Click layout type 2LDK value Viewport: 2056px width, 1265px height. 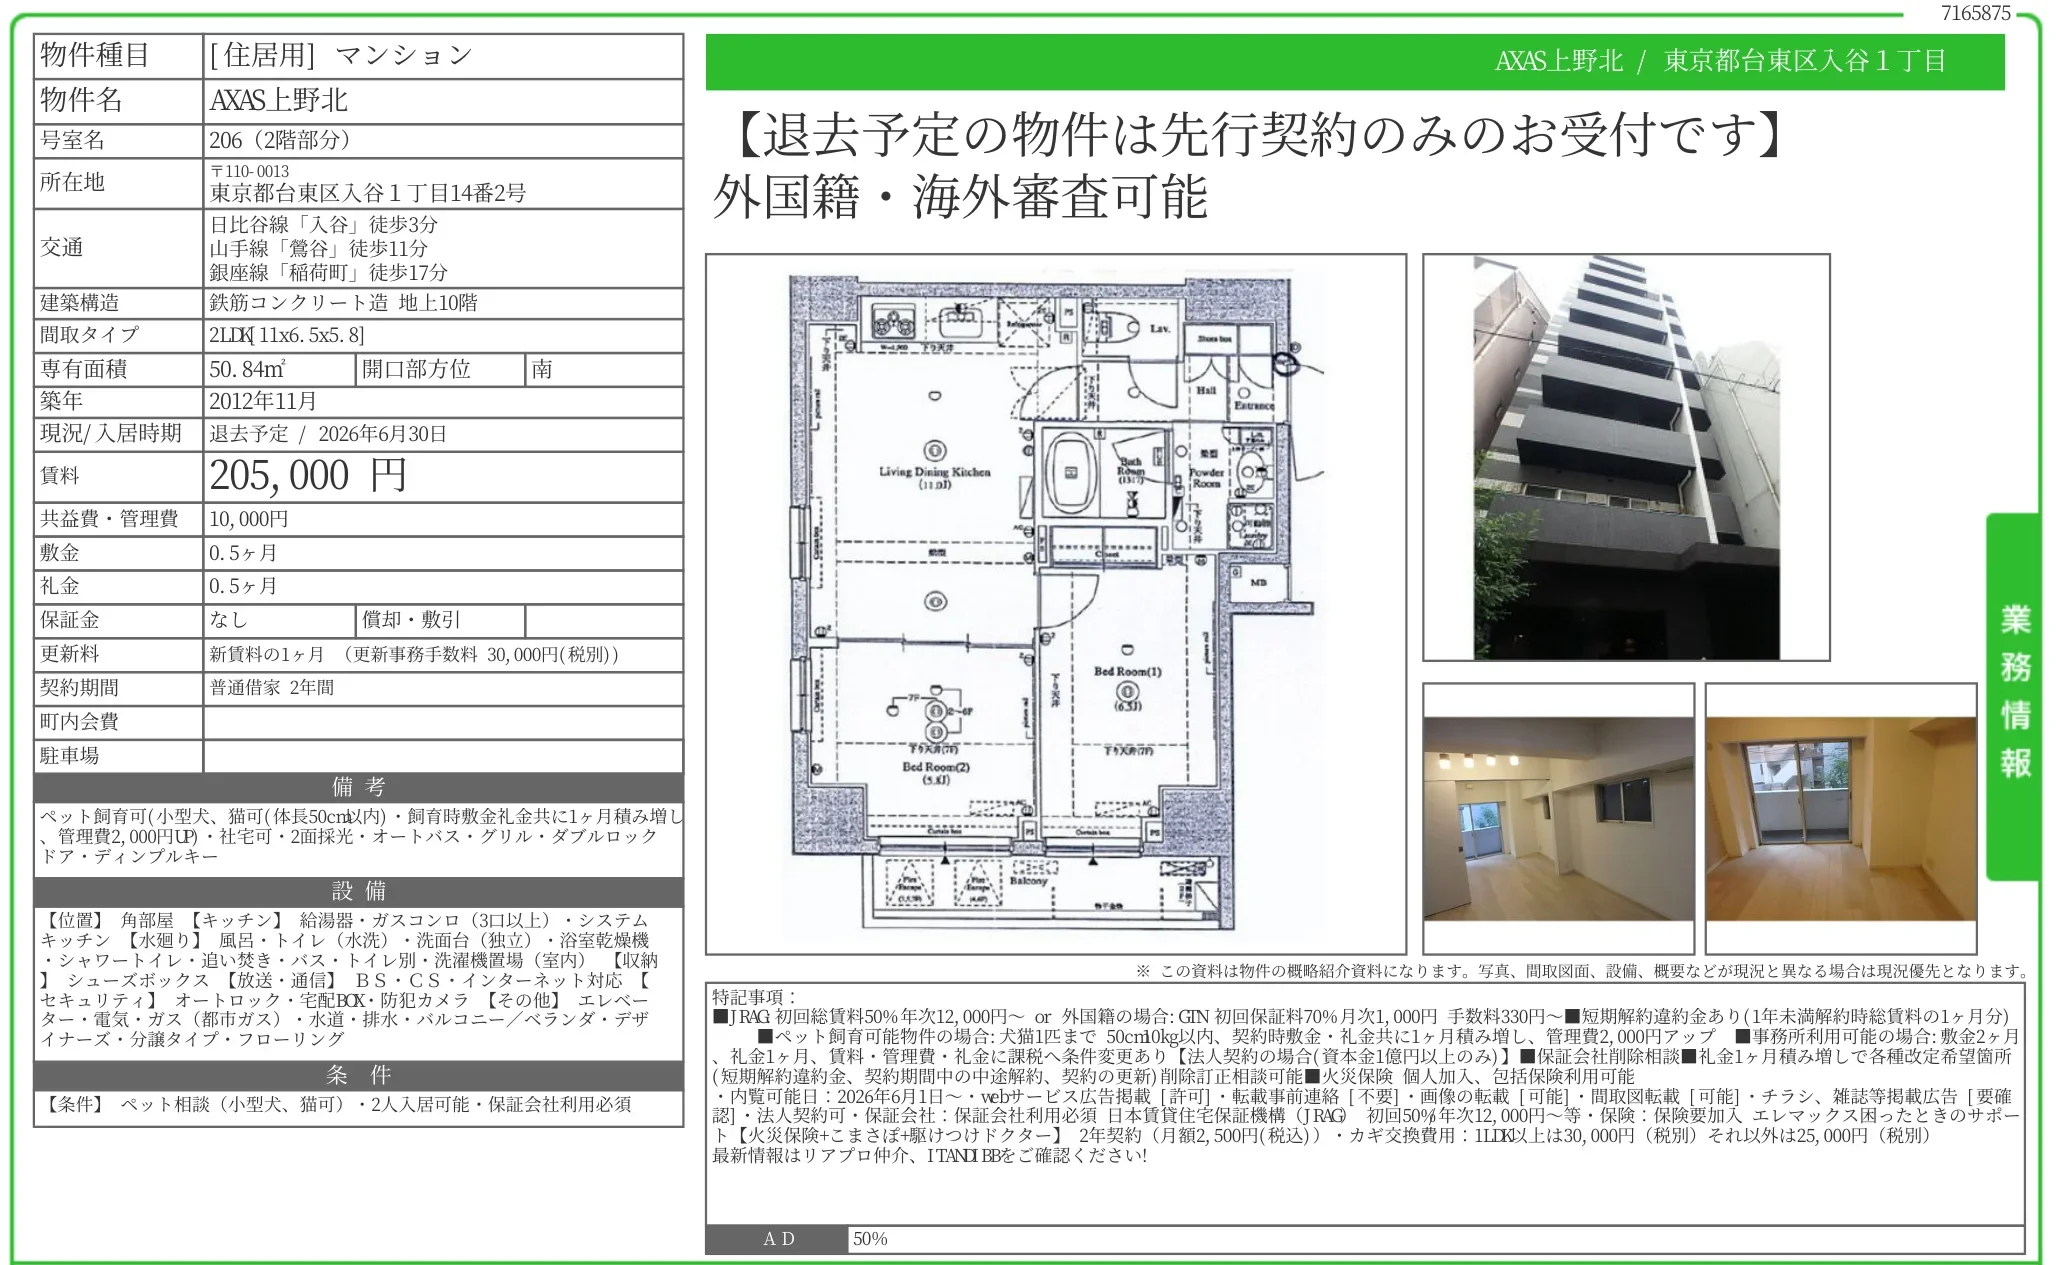pos(287,335)
